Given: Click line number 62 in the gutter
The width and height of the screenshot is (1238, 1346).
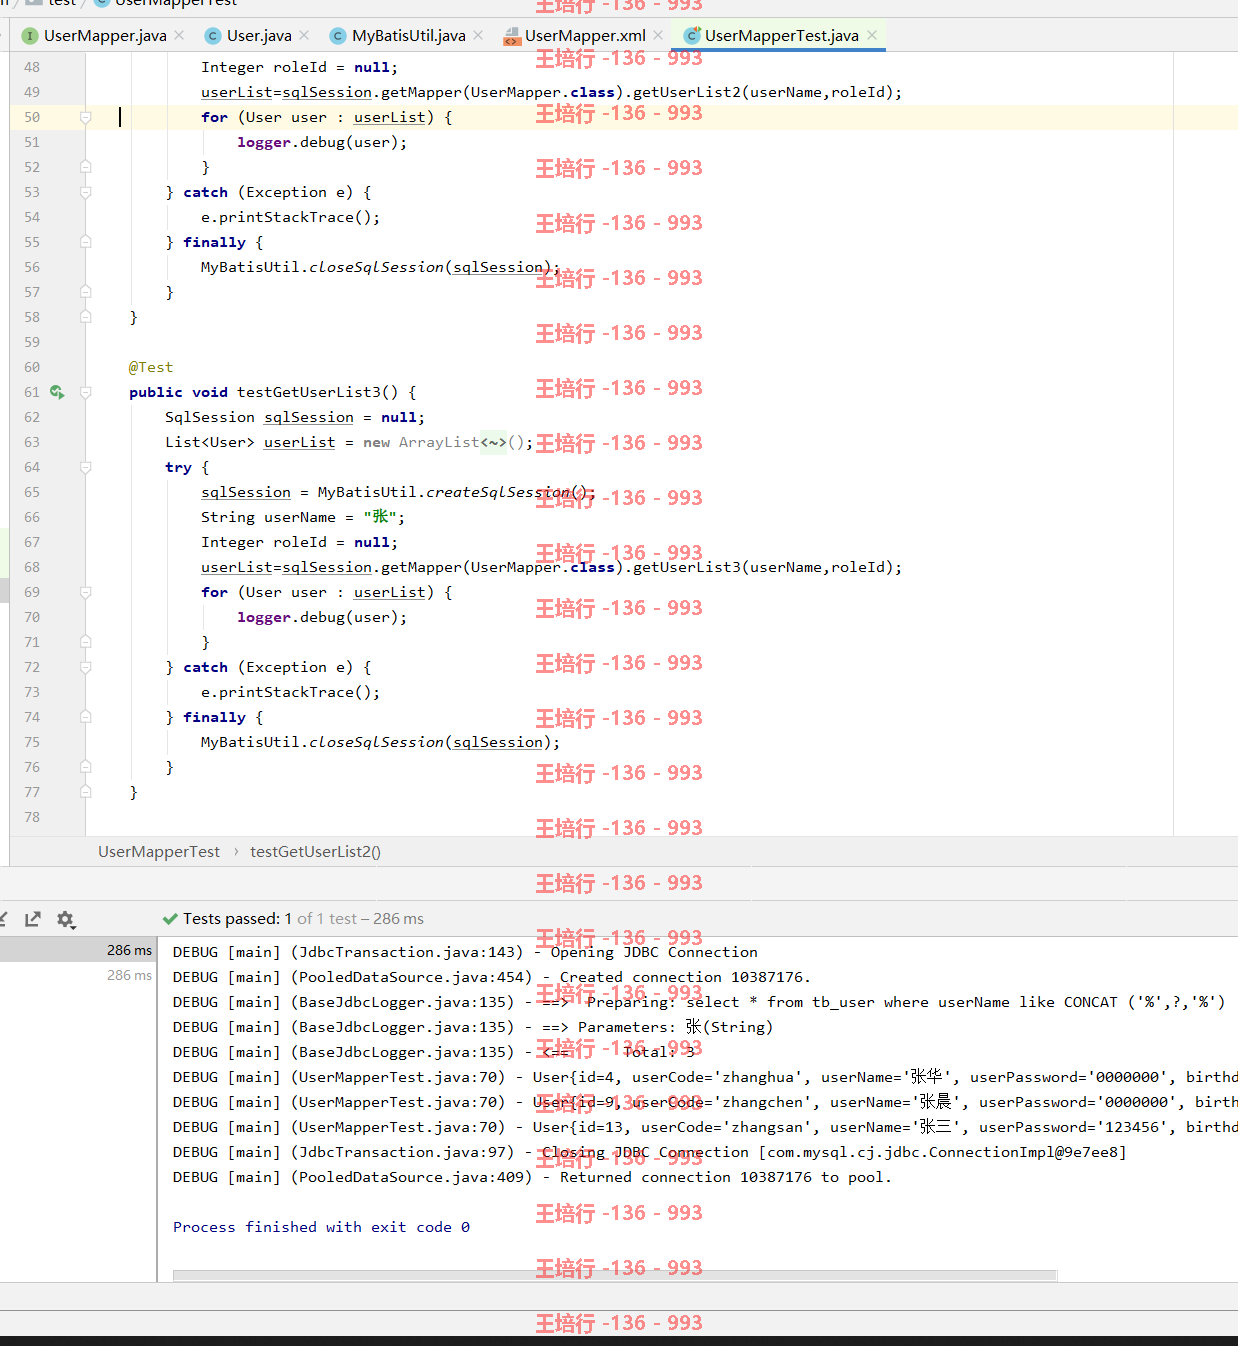Looking at the screenshot, I should pyautogui.click(x=32, y=417).
